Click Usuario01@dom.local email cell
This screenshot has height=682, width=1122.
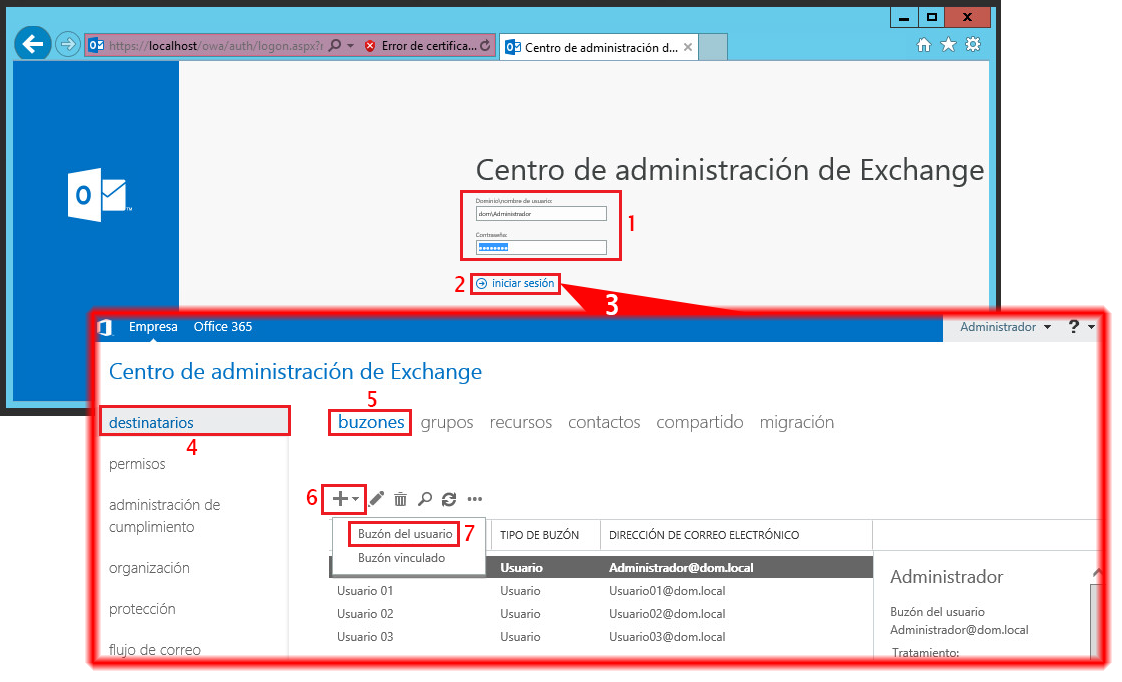point(667,591)
